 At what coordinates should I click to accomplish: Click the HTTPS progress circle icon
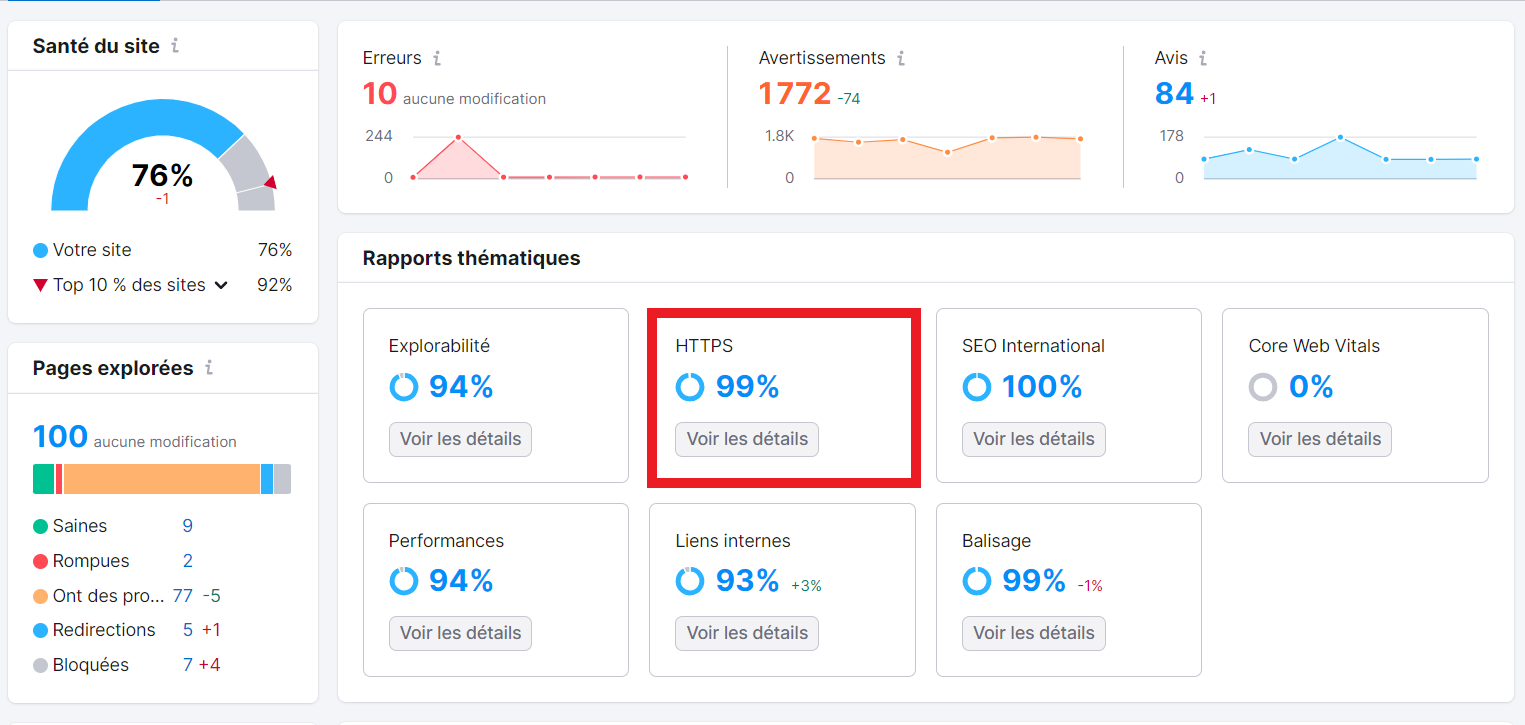tap(691, 387)
